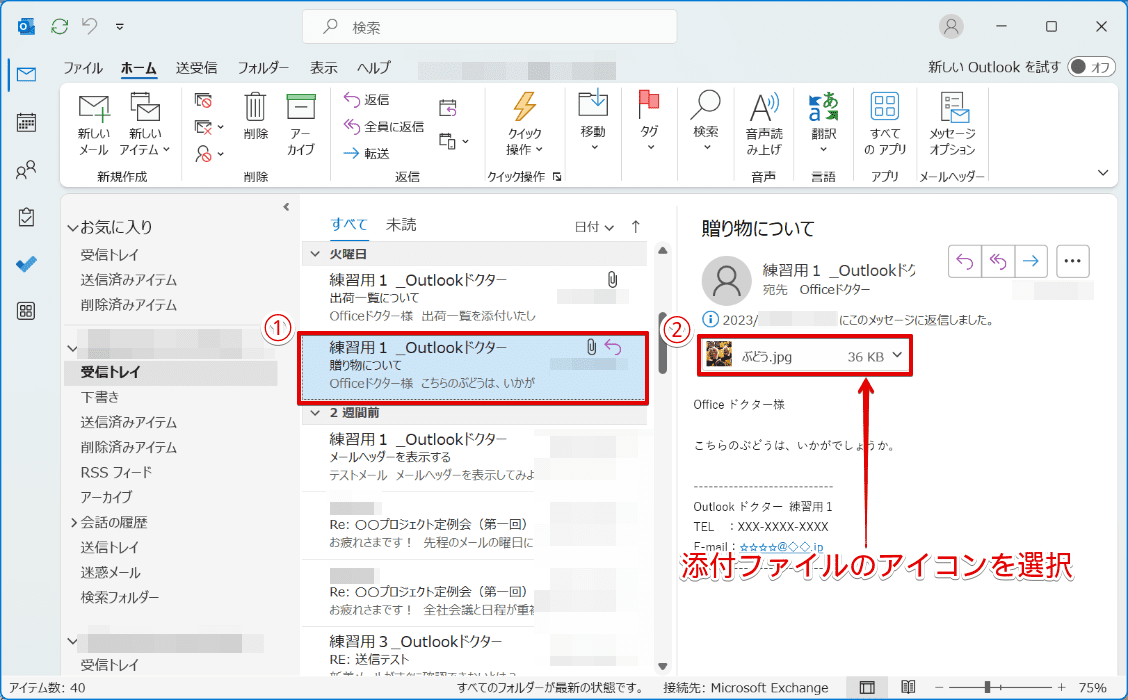Open the To Do checkmark icon in sidebar
This screenshot has width=1128, height=700.
[x=27, y=264]
